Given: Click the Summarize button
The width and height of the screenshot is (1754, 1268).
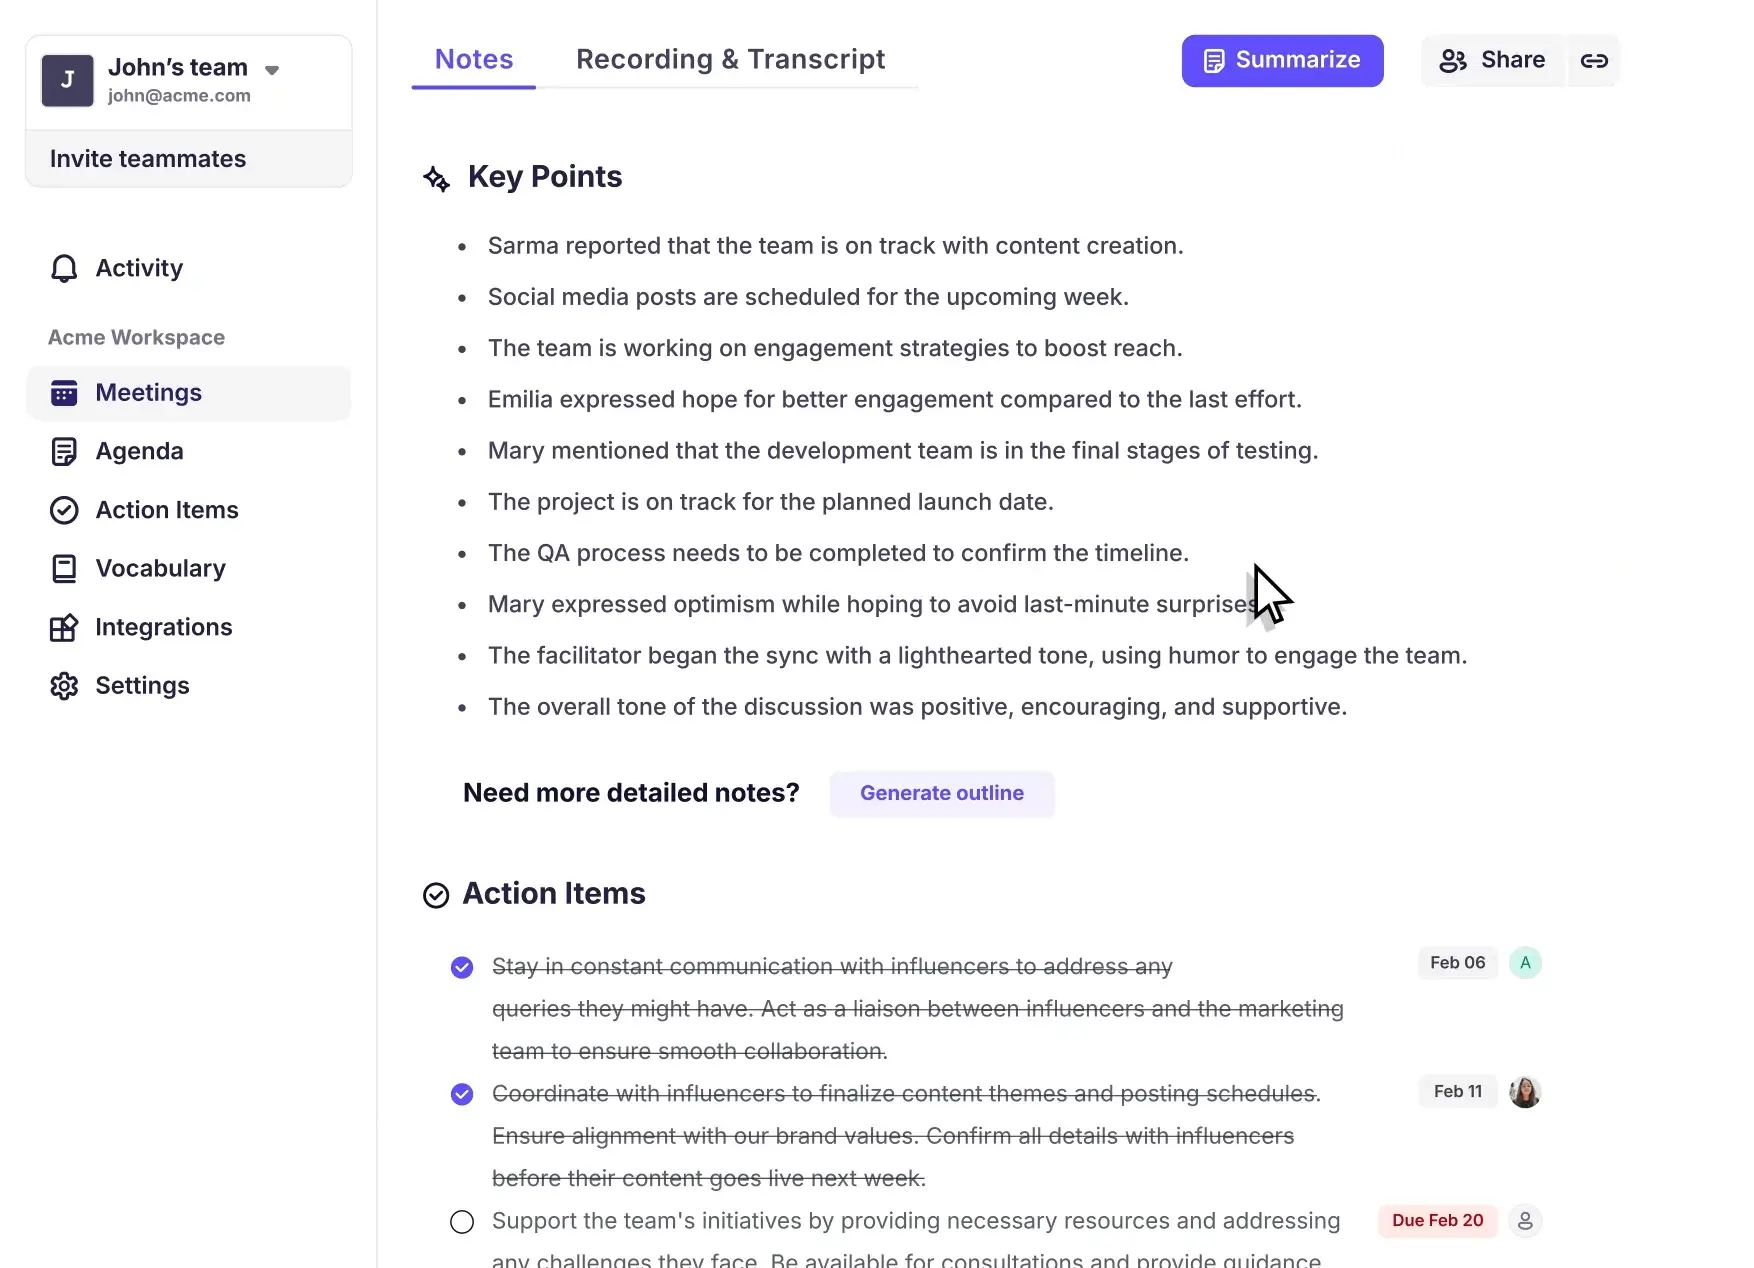Looking at the screenshot, I should (1282, 60).
